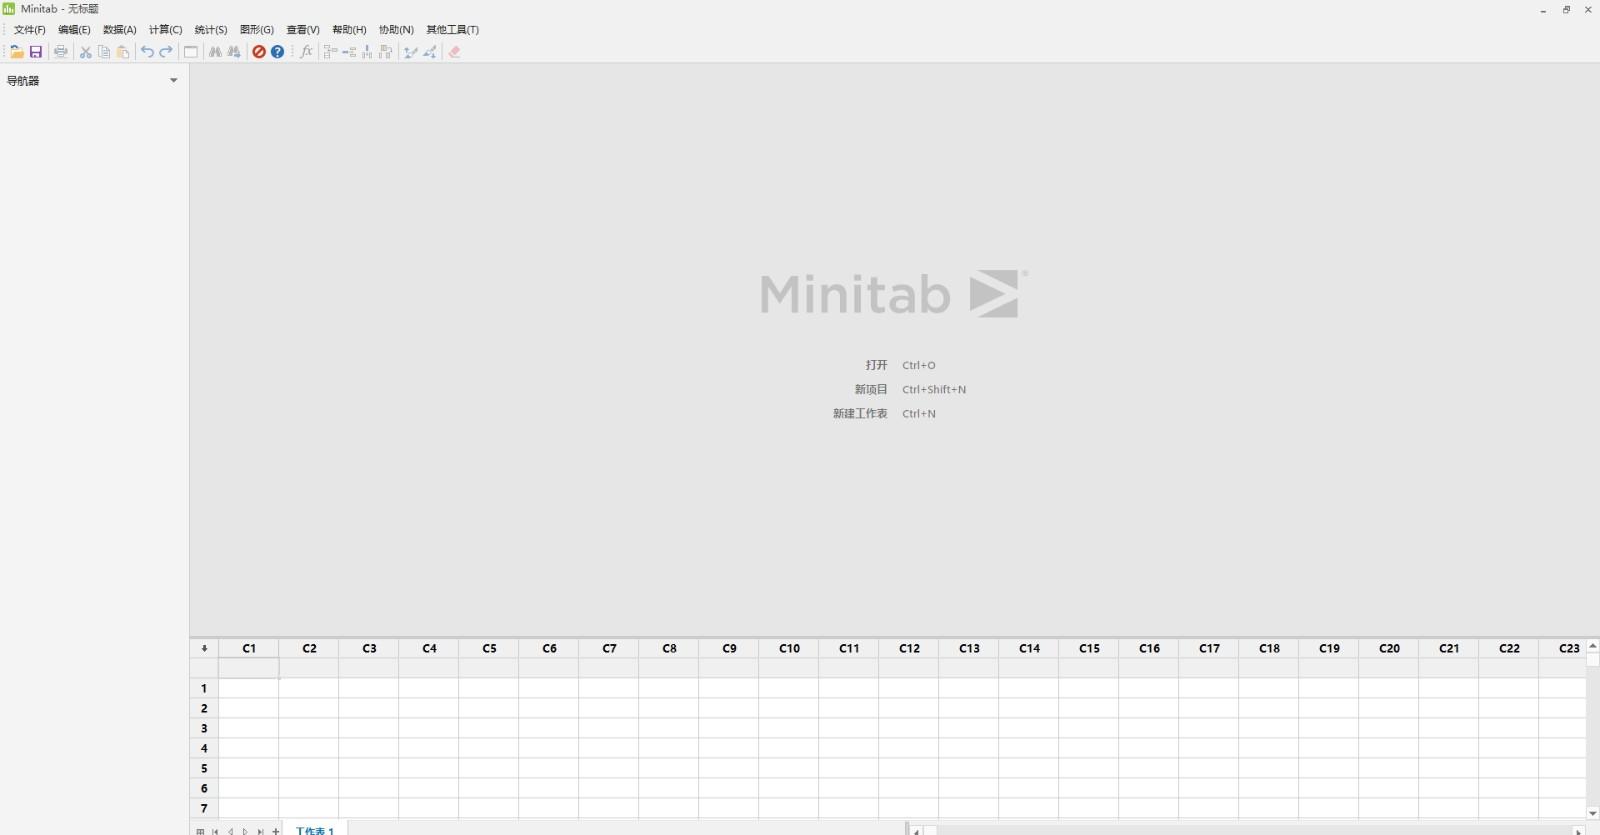The height and width of the screenshot is (835, 1600).
Task: Redo the last undone action
Action: click(x=166, y=52)
